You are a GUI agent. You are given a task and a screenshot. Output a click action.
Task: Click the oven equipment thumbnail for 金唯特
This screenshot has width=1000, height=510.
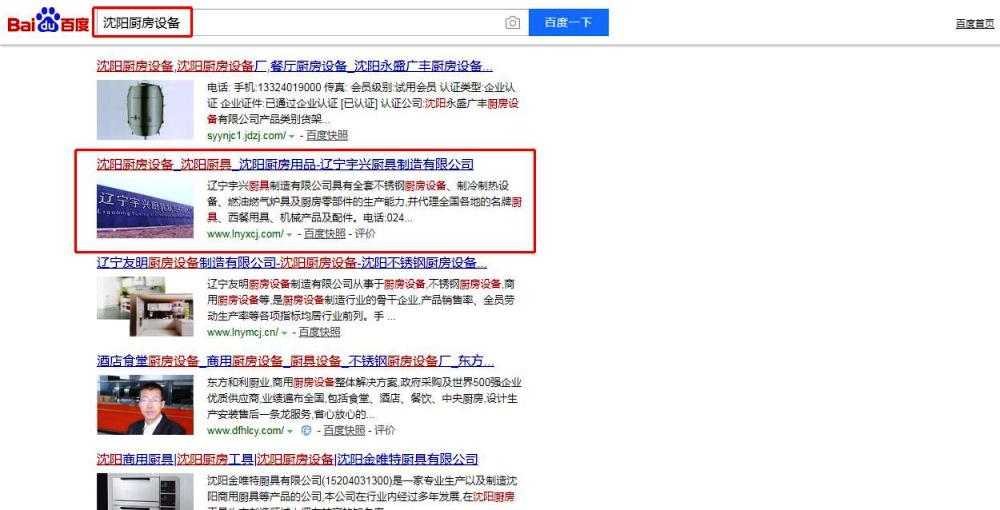coord(145,492)
